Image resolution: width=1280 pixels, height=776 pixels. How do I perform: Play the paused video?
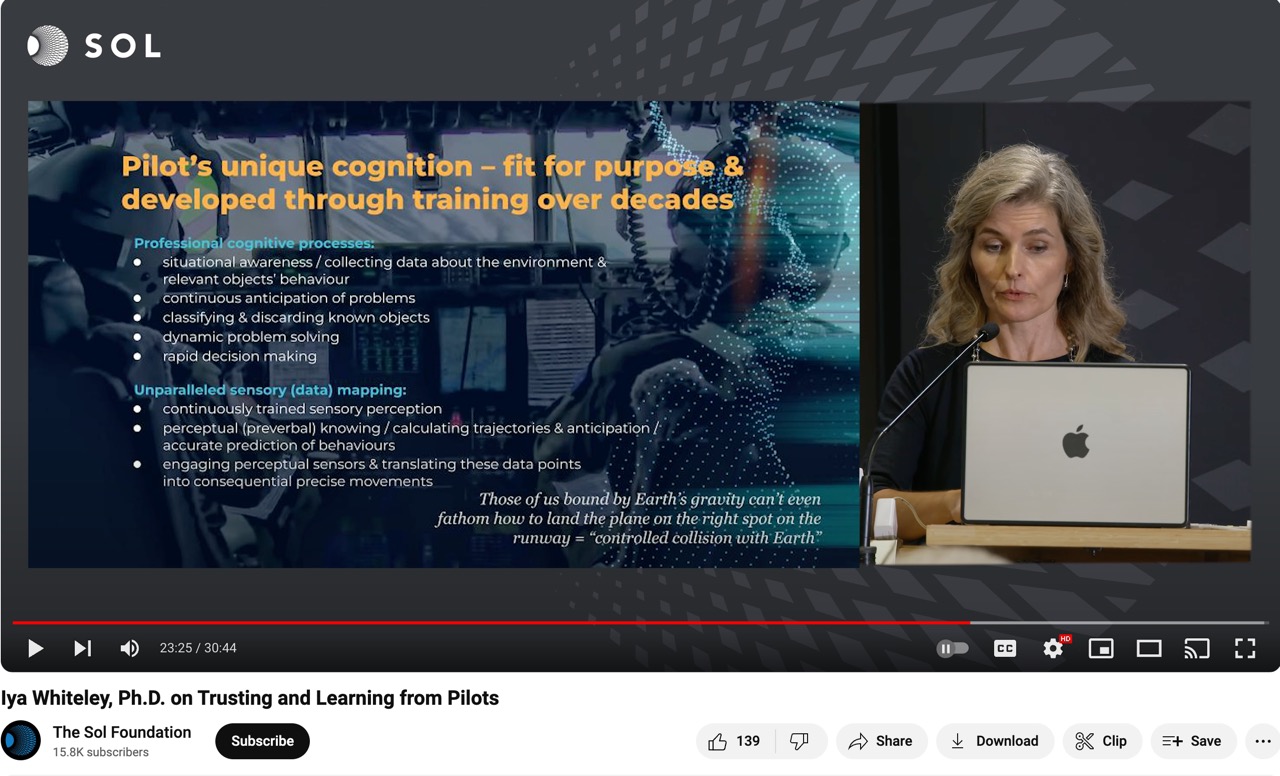point(35,648)
